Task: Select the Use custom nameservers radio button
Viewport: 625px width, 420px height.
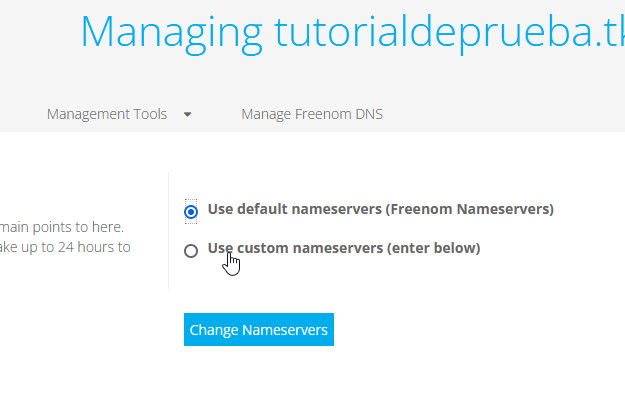Action: point(191,250)
